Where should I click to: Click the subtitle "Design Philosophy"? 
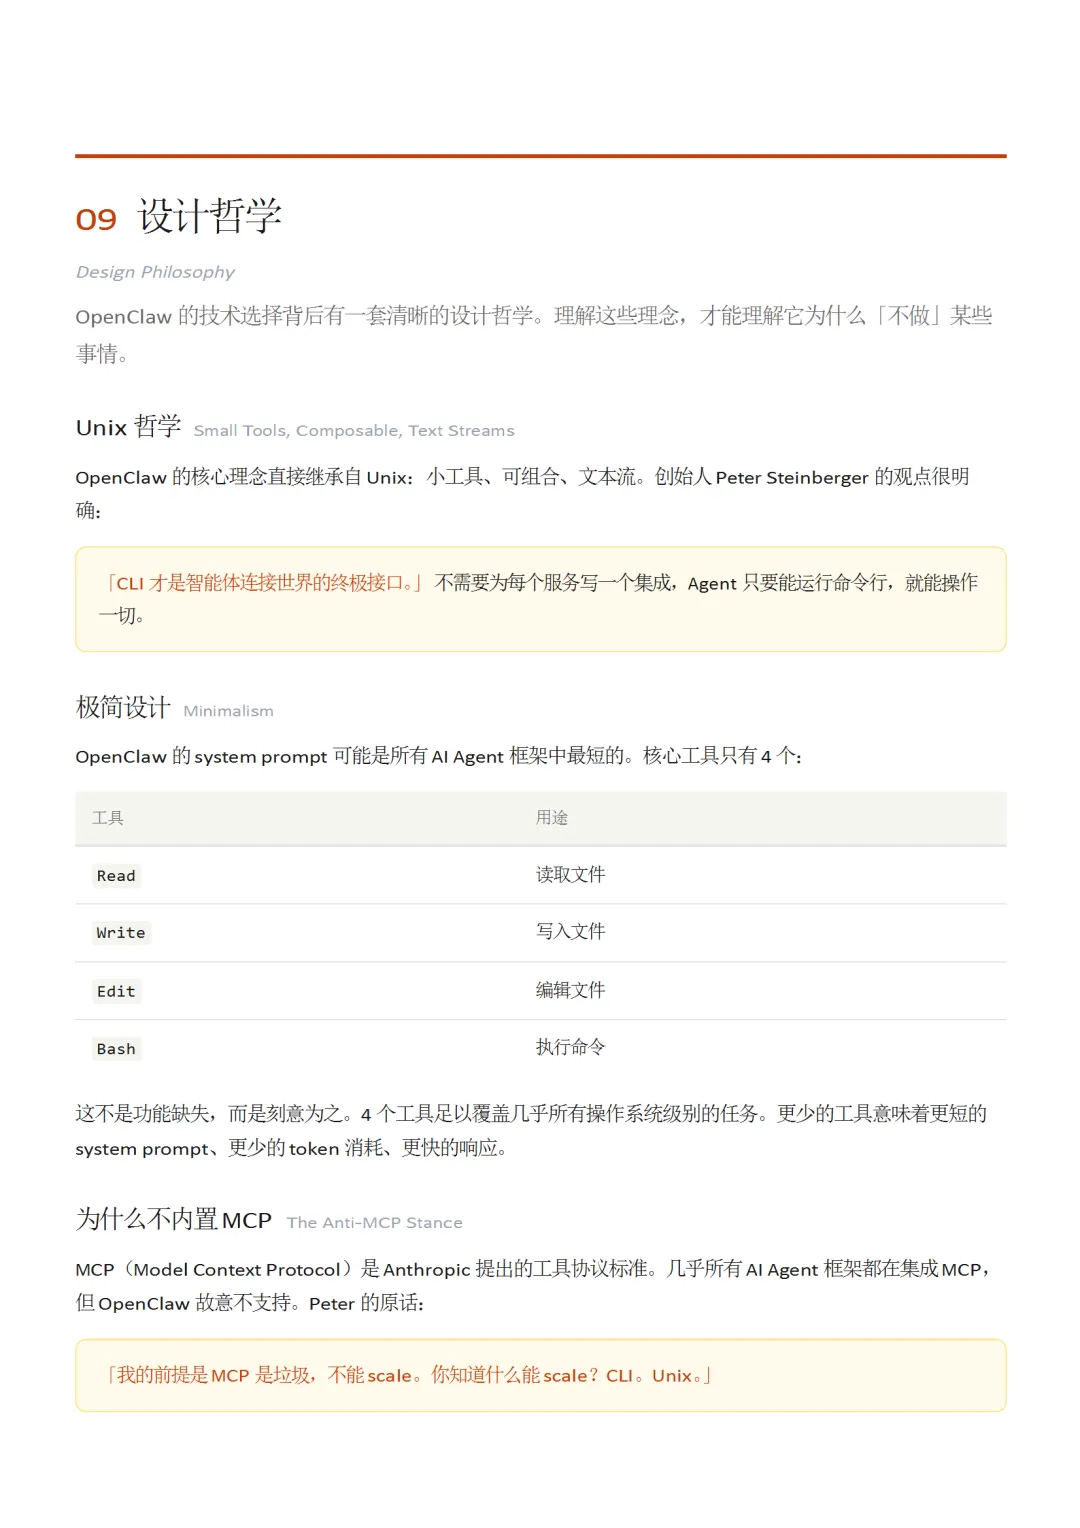[x=155, y=272]
